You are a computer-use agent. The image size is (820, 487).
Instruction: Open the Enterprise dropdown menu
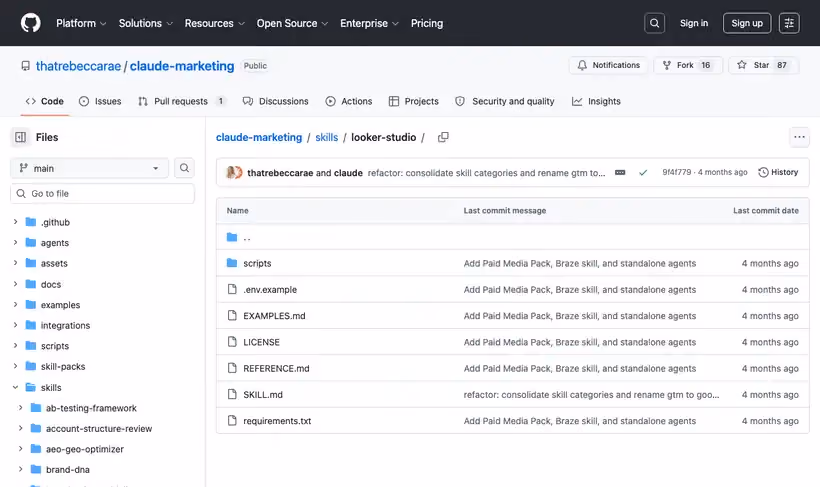point(369,23)
